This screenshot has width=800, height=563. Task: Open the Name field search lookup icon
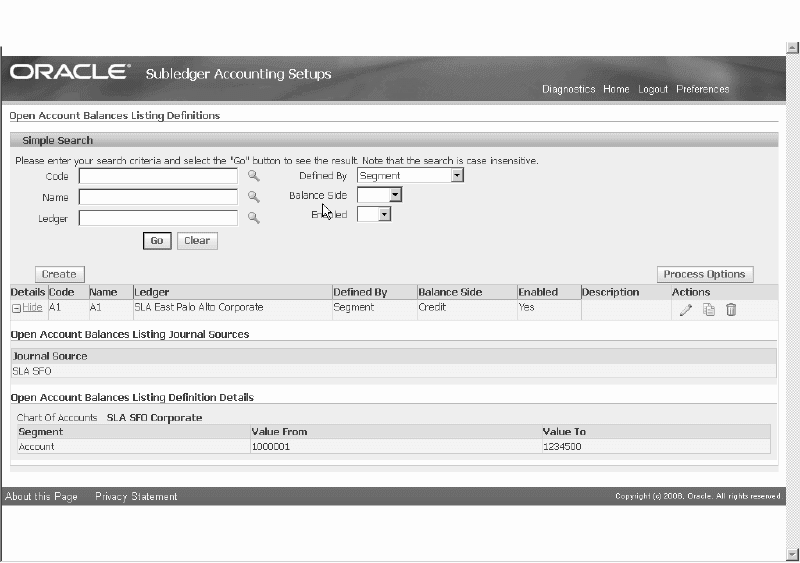tap(254, 197)
